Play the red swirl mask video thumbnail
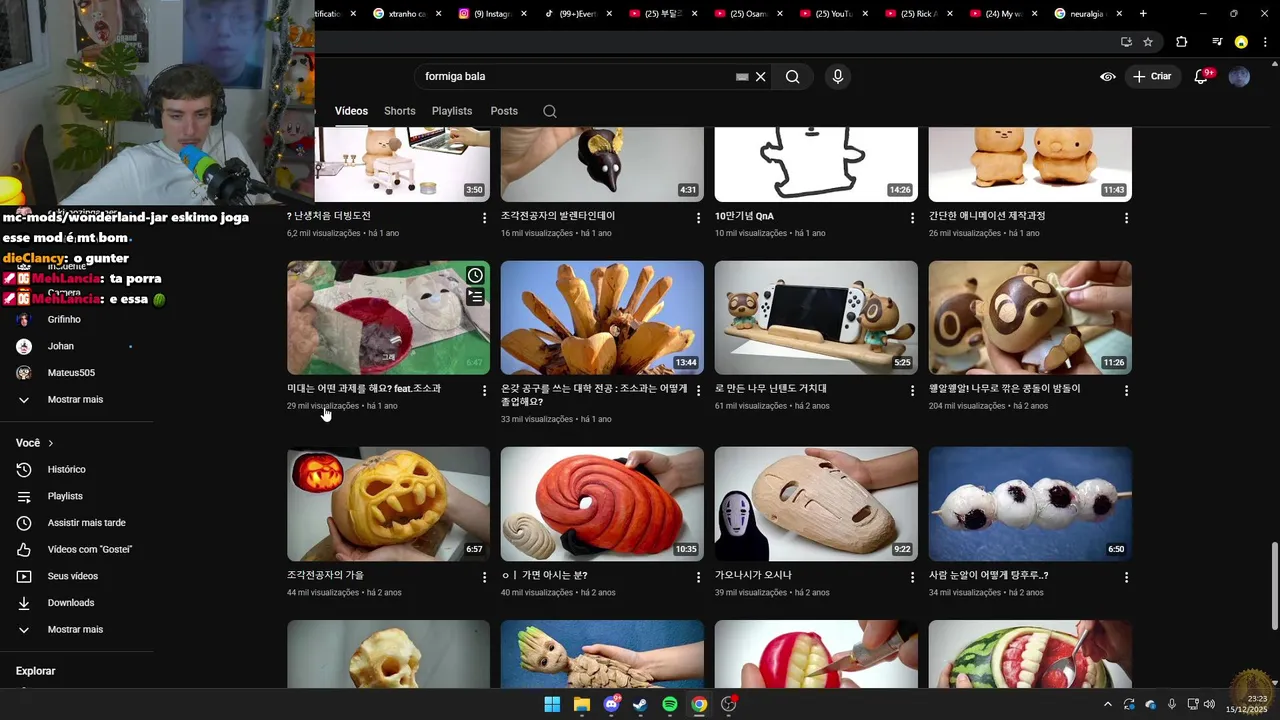 tap(602, 504)
